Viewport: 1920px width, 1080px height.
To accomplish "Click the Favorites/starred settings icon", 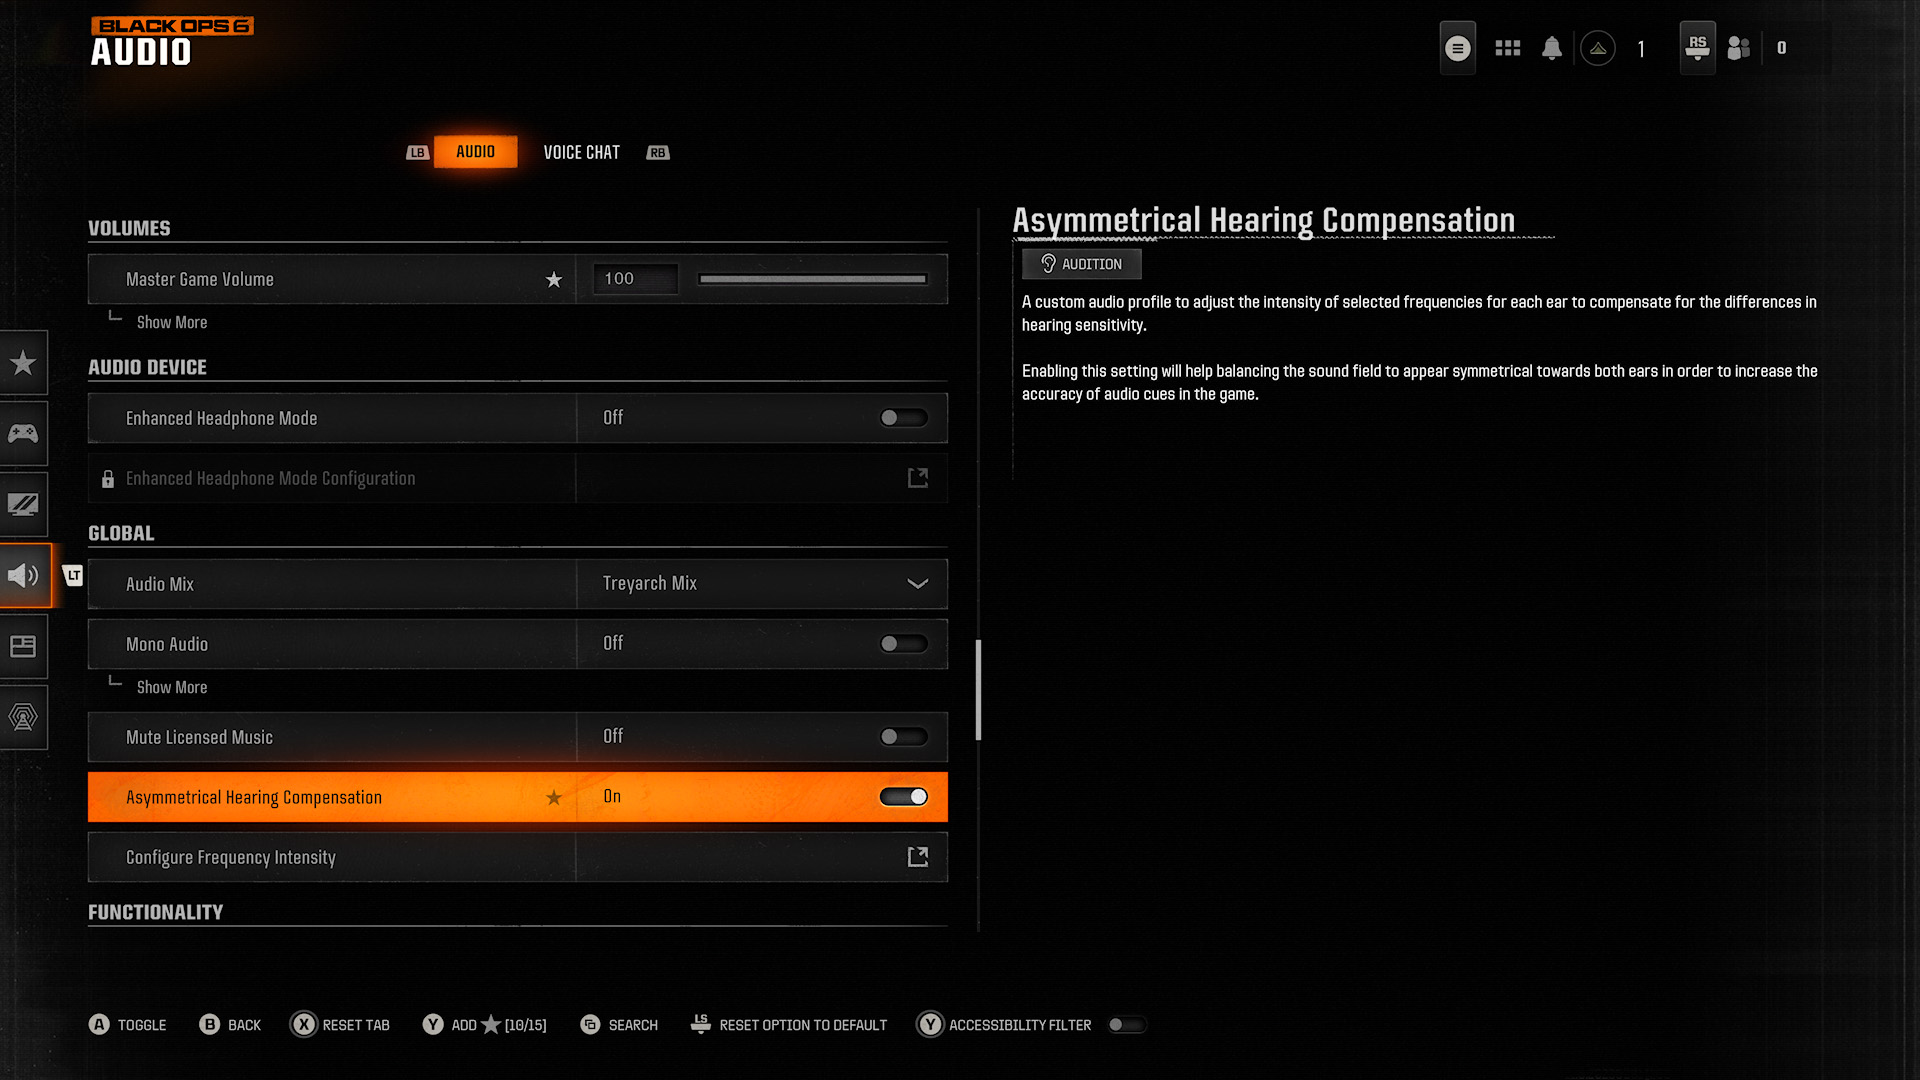I will pyautogui.click(x=24, y=363).
